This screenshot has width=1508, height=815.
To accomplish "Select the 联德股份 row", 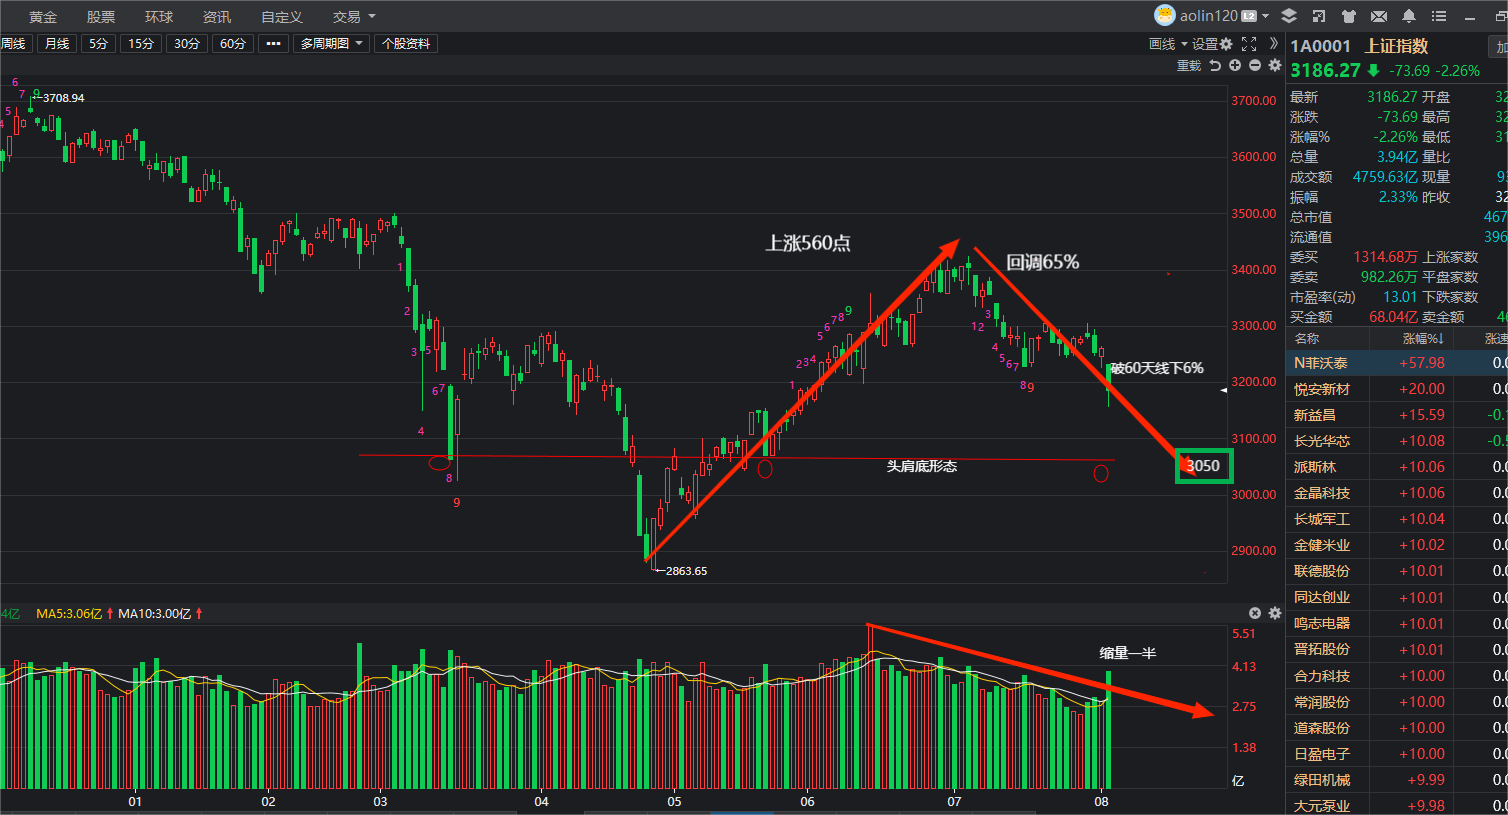I will [x=1397, y=571].
